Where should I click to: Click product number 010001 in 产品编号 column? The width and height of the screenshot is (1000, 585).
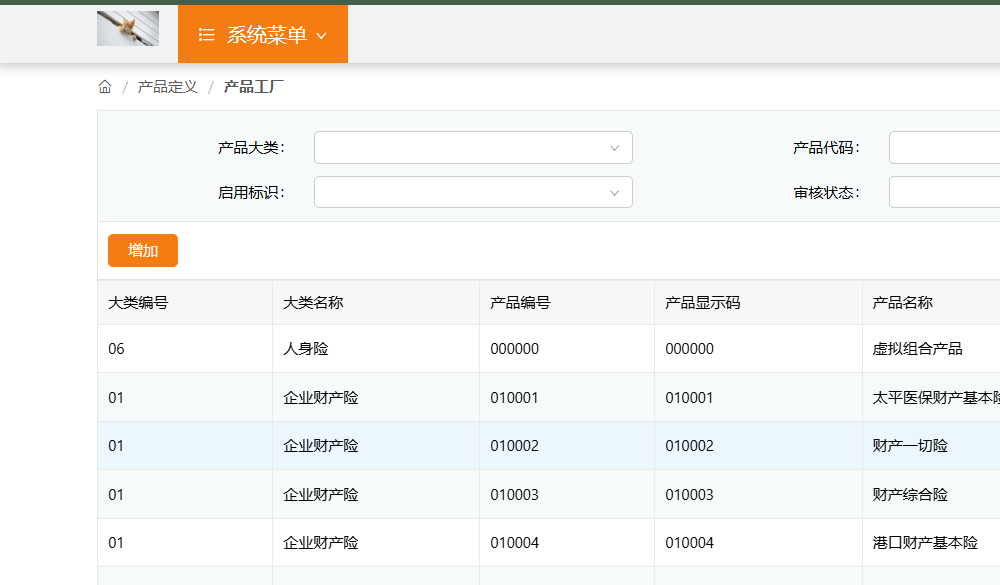pos(515,398)
